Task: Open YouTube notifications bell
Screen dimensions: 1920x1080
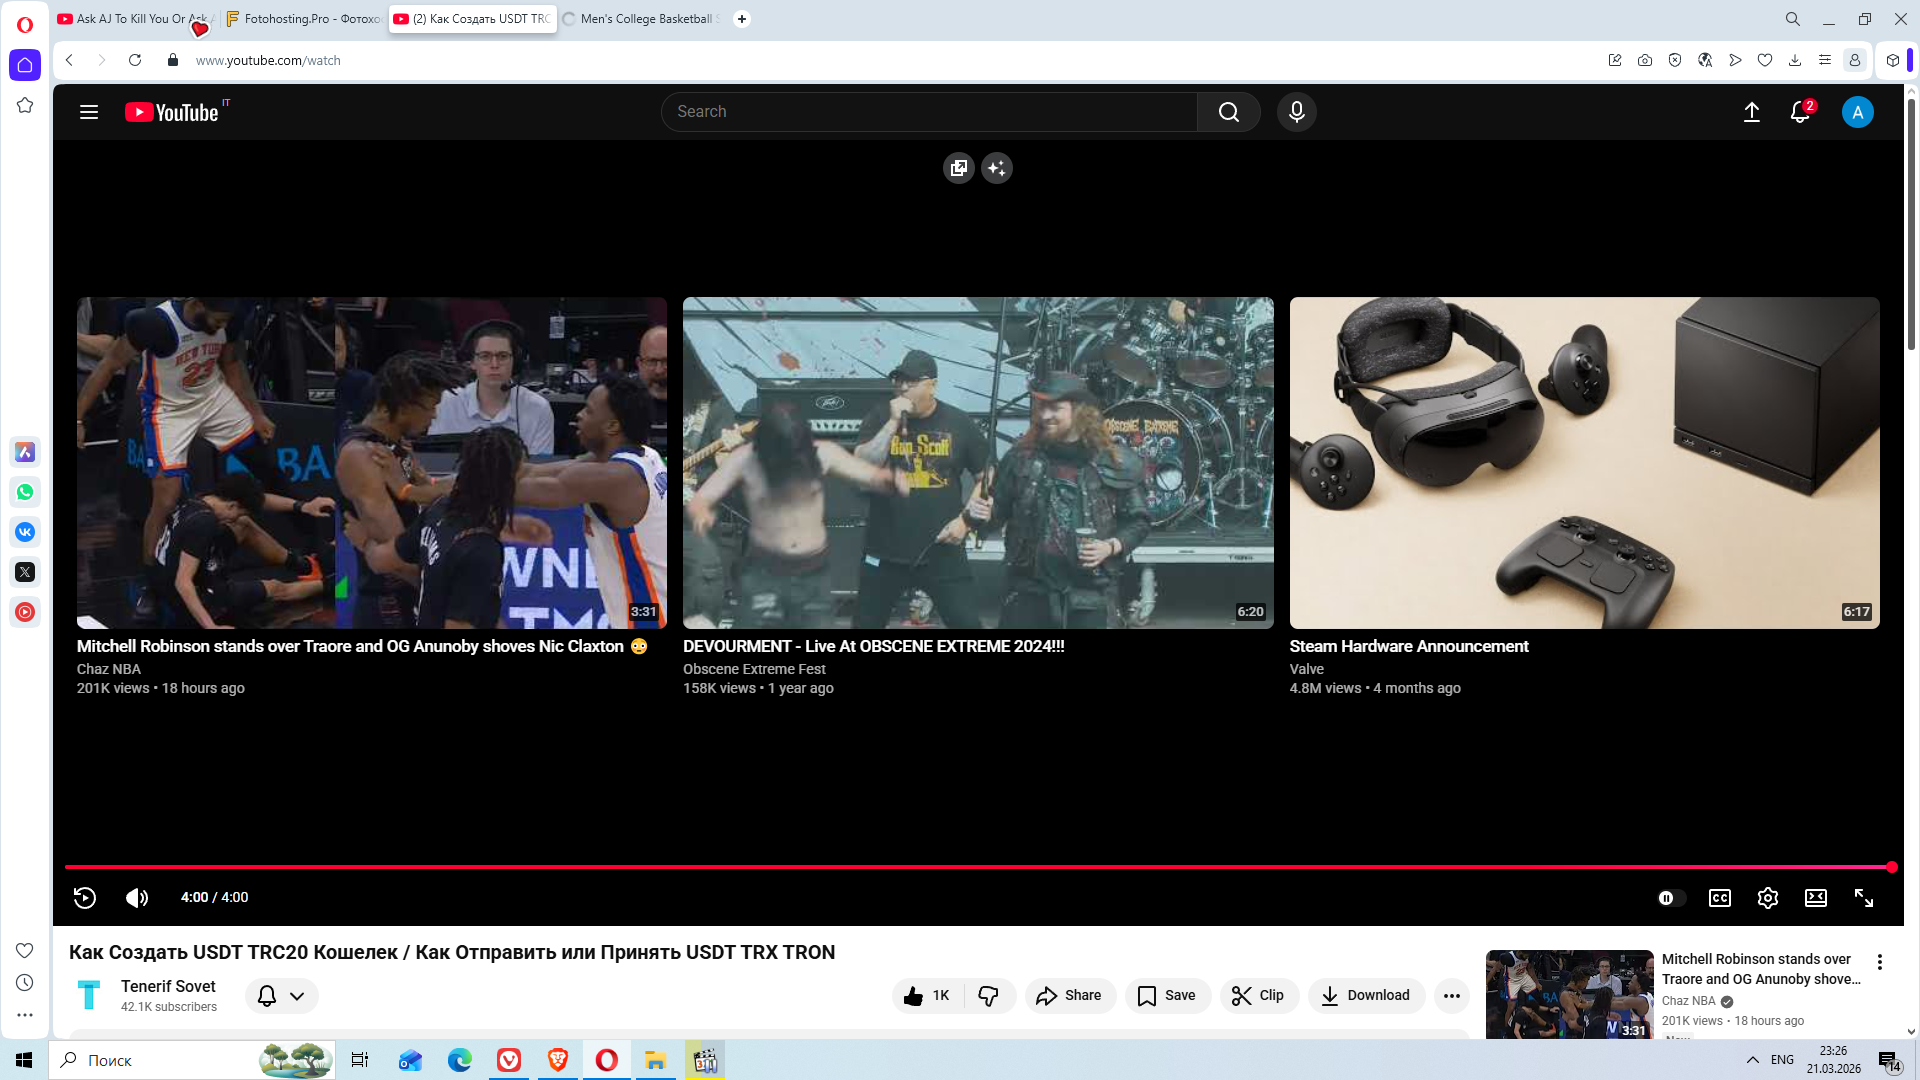Action: pos(1800,112)
